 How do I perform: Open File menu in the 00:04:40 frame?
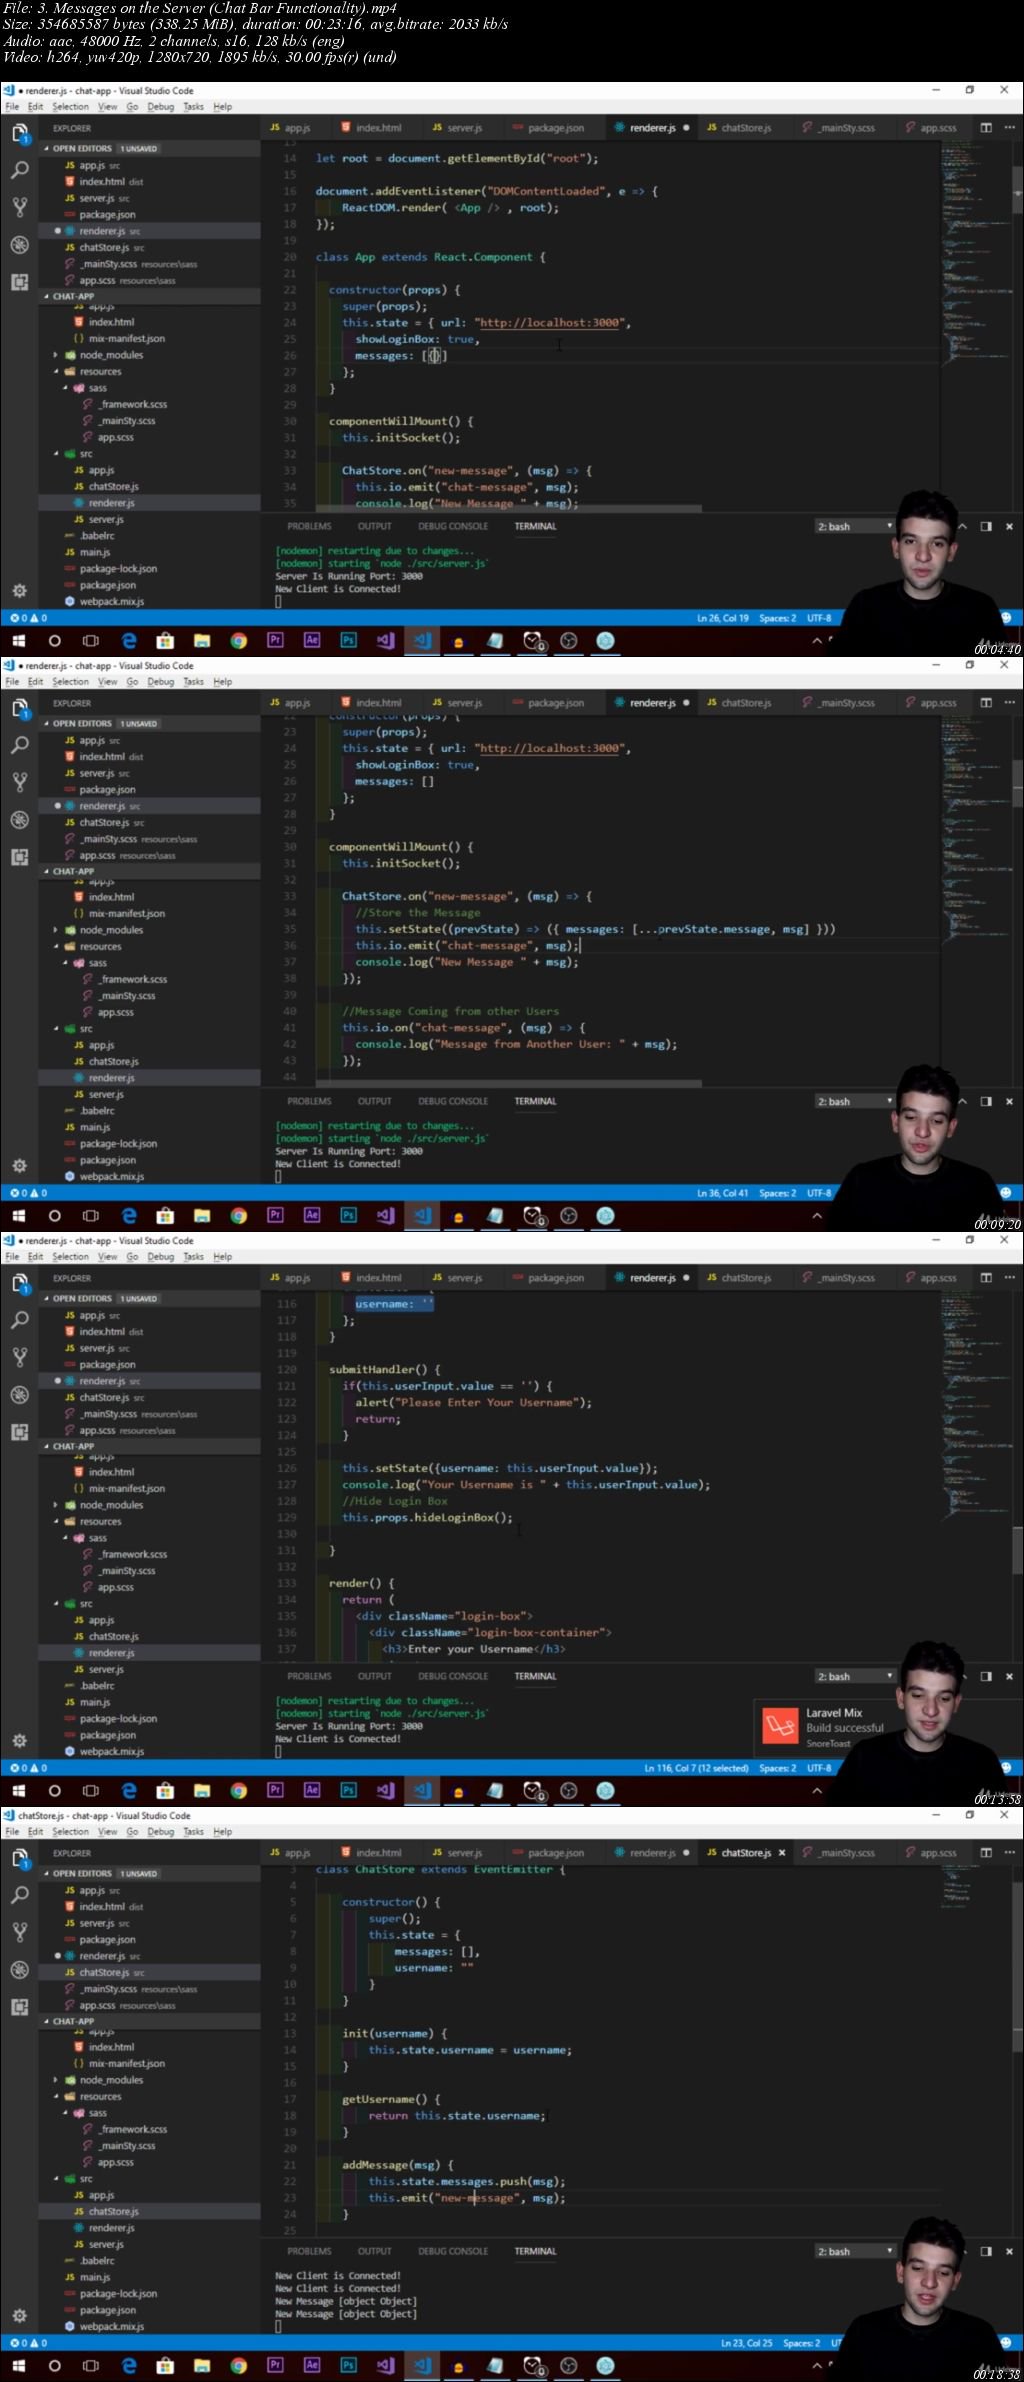pos(12,107)
